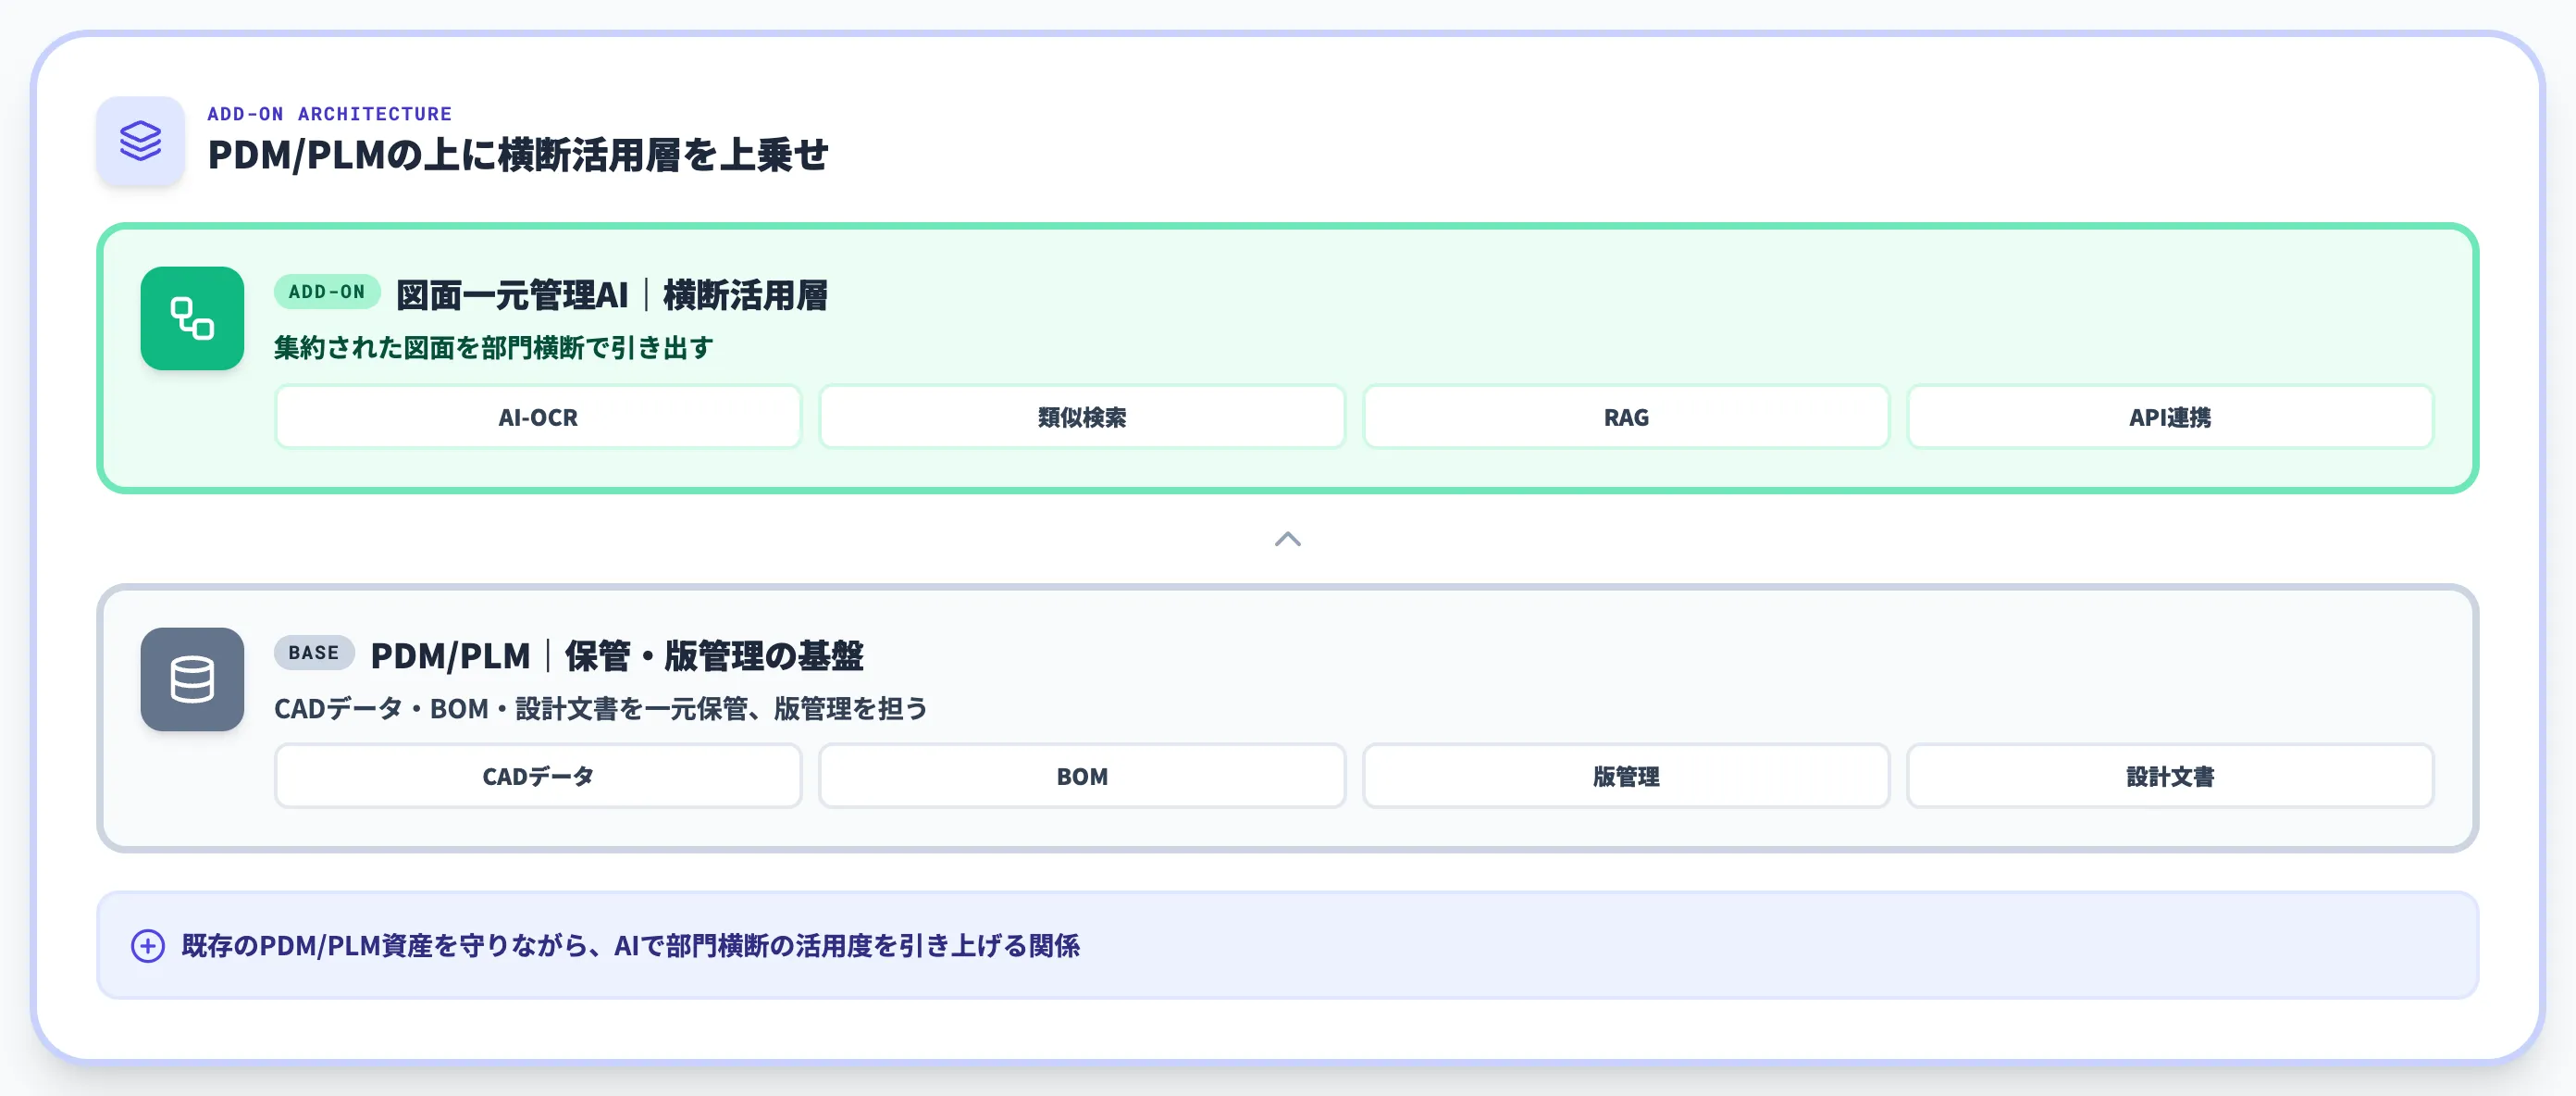Expand the 図面一元管理AI panel

(x=613, y=295)
